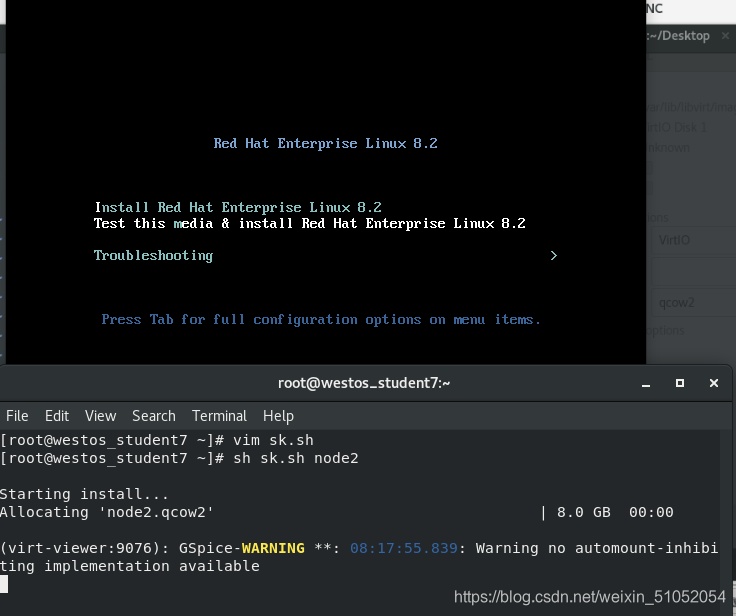Screen dimensions: 736x616
Task: Open the Edit menu in terminal
Action: click(57, 416)
